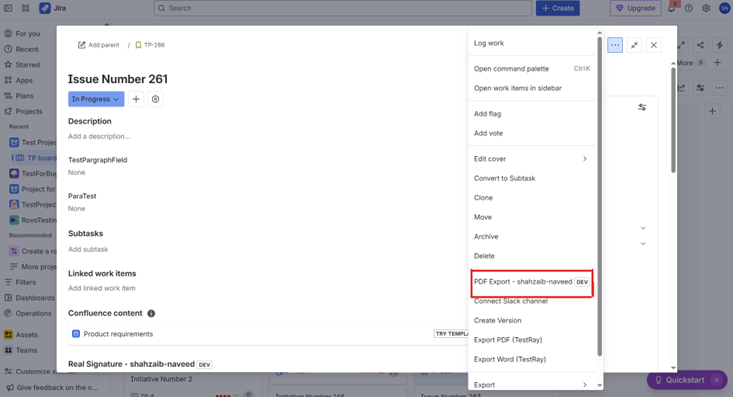Choose Add vote from menu
This screenshot has height=397, width=733.
tap(532, 133)
